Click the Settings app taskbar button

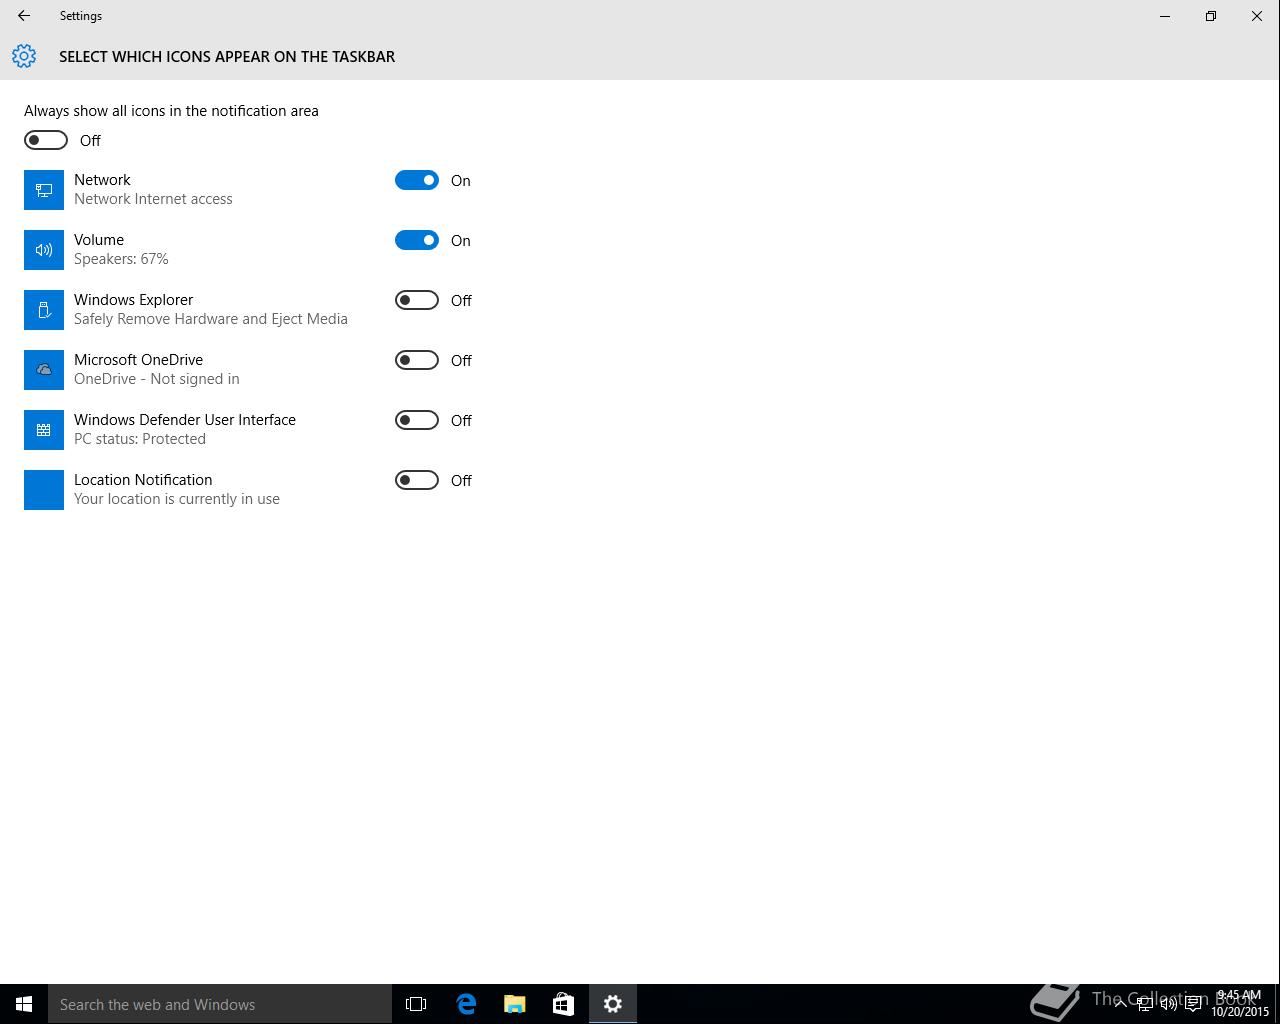tap(613, 1004)
